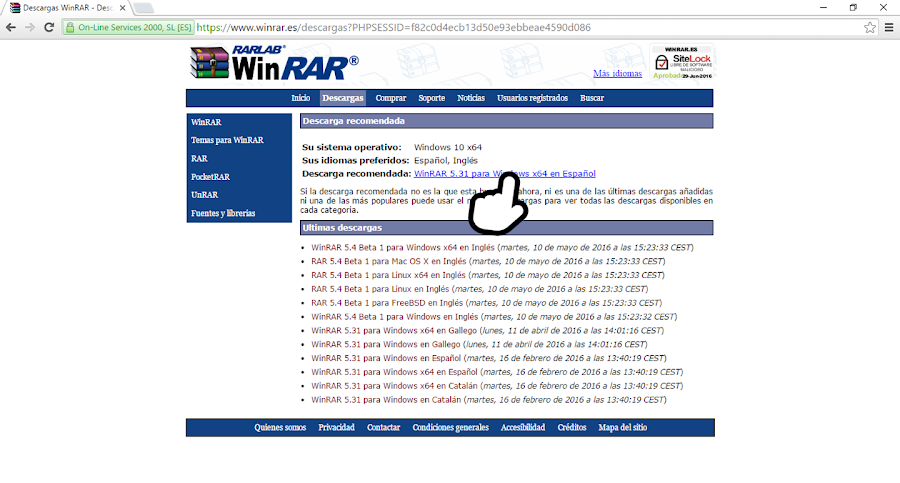900x483 pixels.
Task: Close the Descargas WinRAR browser tab
Action: click(x=122, y=8)
